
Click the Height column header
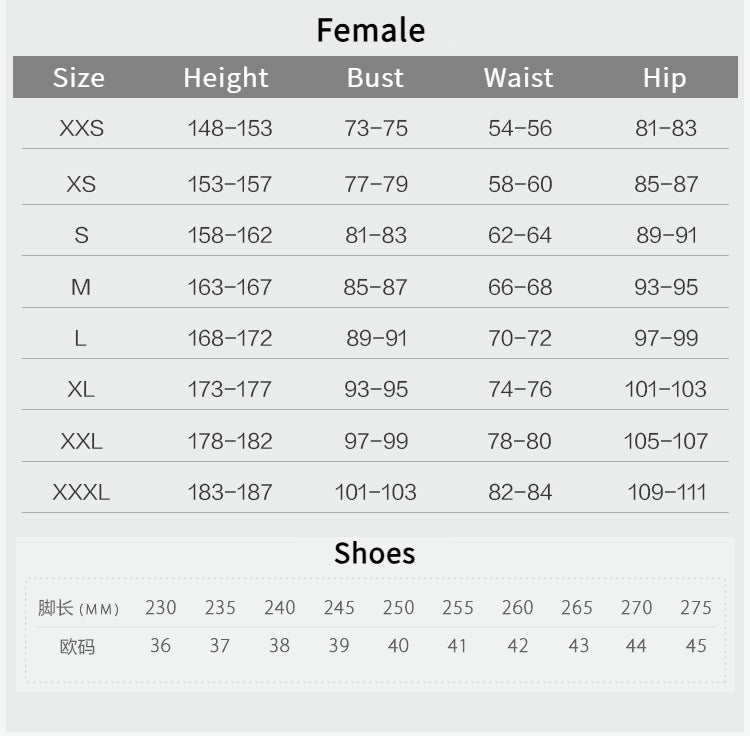click(x=226, y=78)
